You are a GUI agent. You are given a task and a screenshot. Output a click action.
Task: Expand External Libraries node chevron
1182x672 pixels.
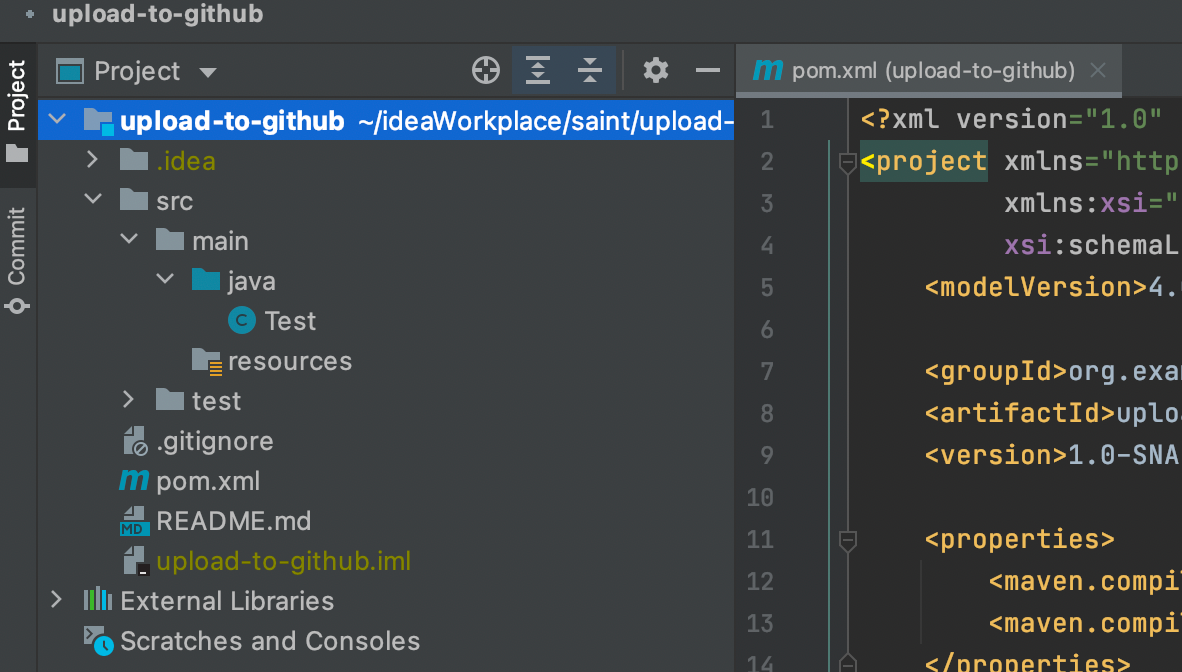click(56, 600)
